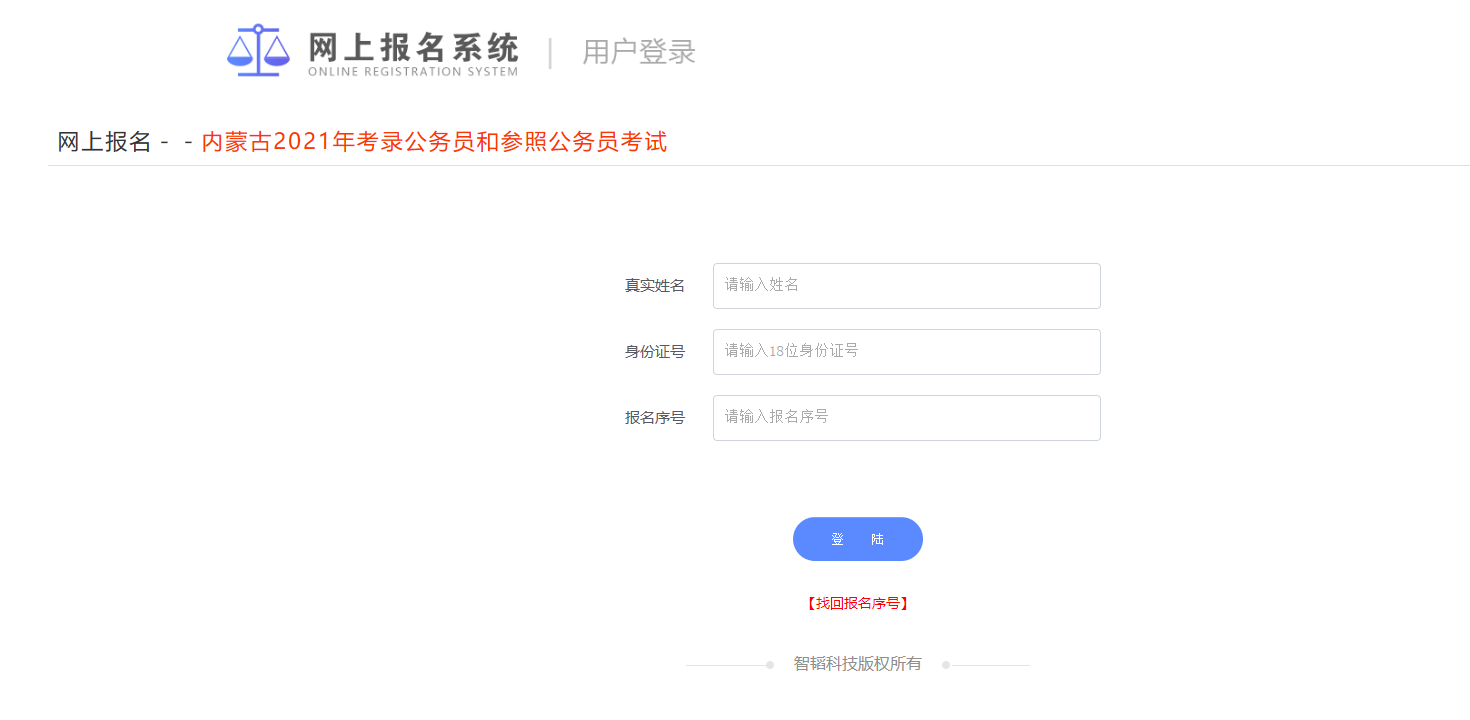Focus the 18位身份证号 input field
The height and width of the screenshot is (720, 1470).
point(906,352)
